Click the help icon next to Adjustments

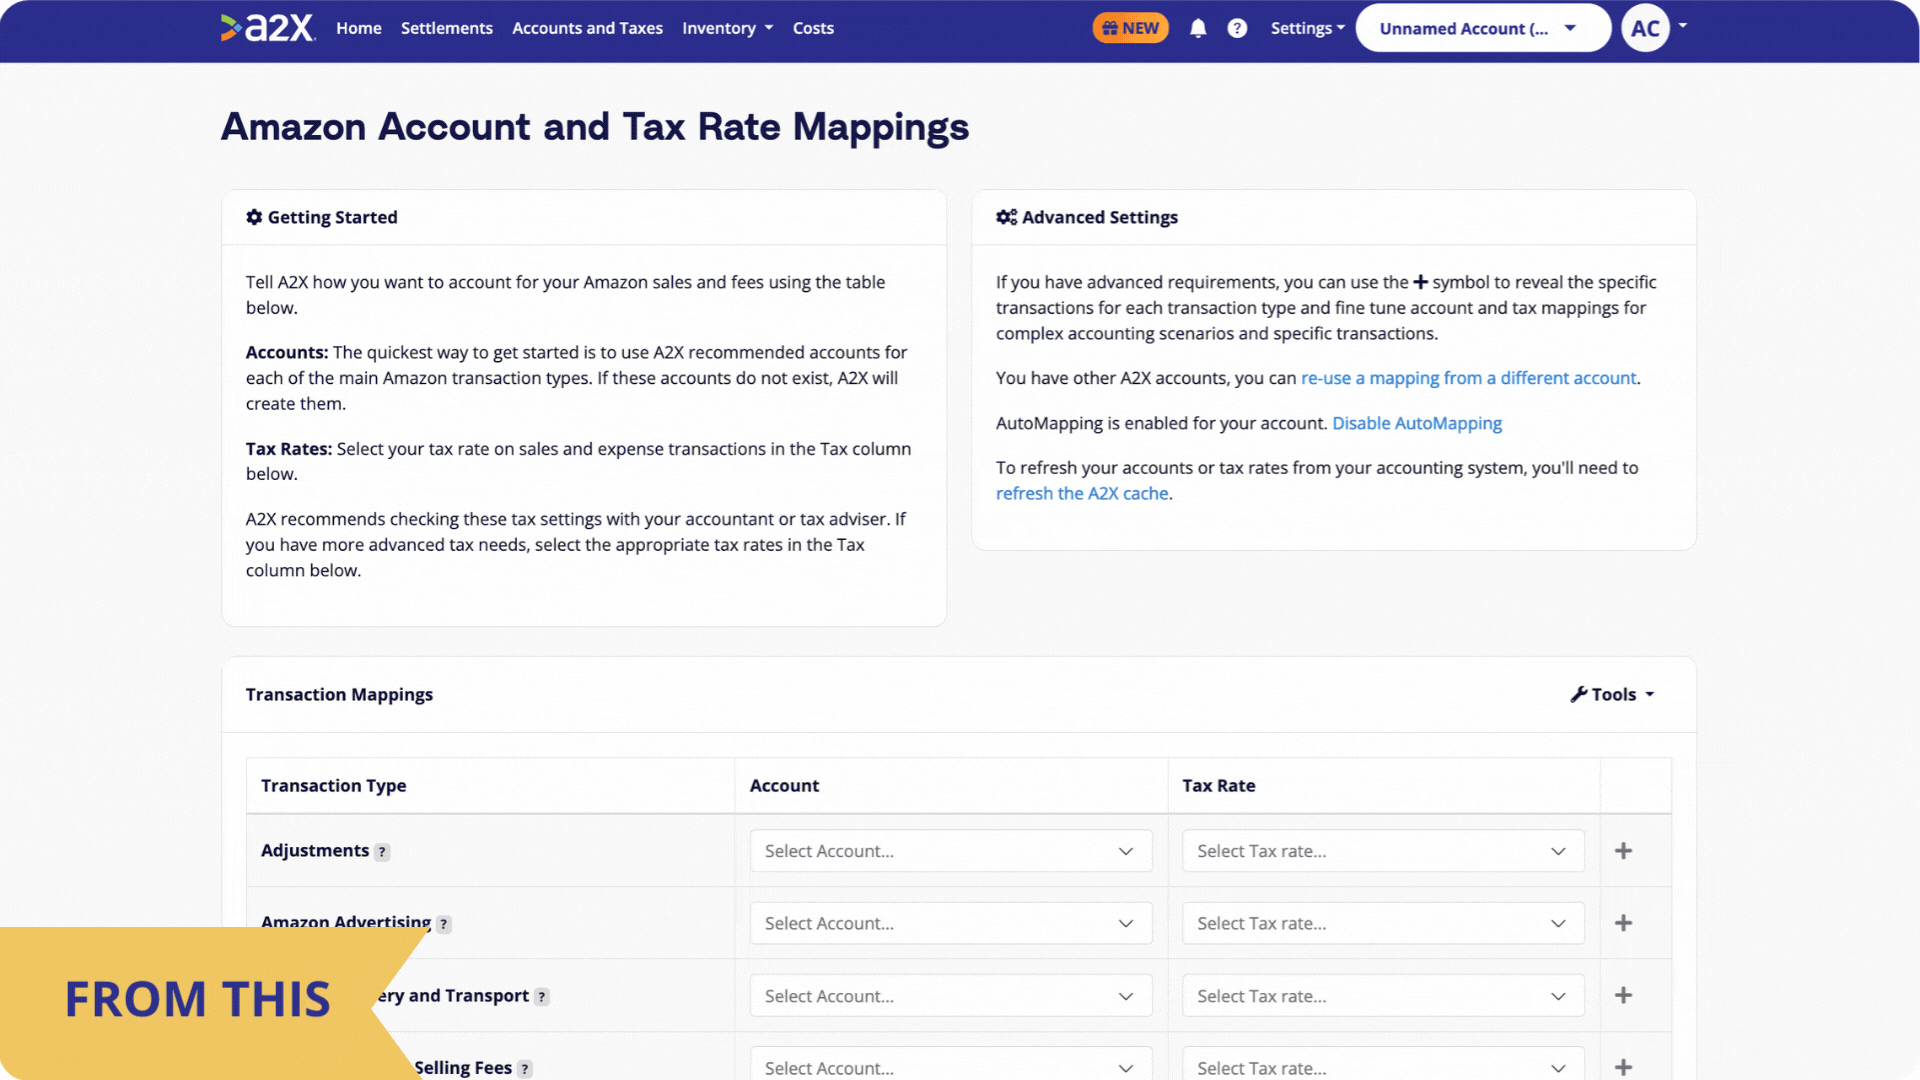382,852
